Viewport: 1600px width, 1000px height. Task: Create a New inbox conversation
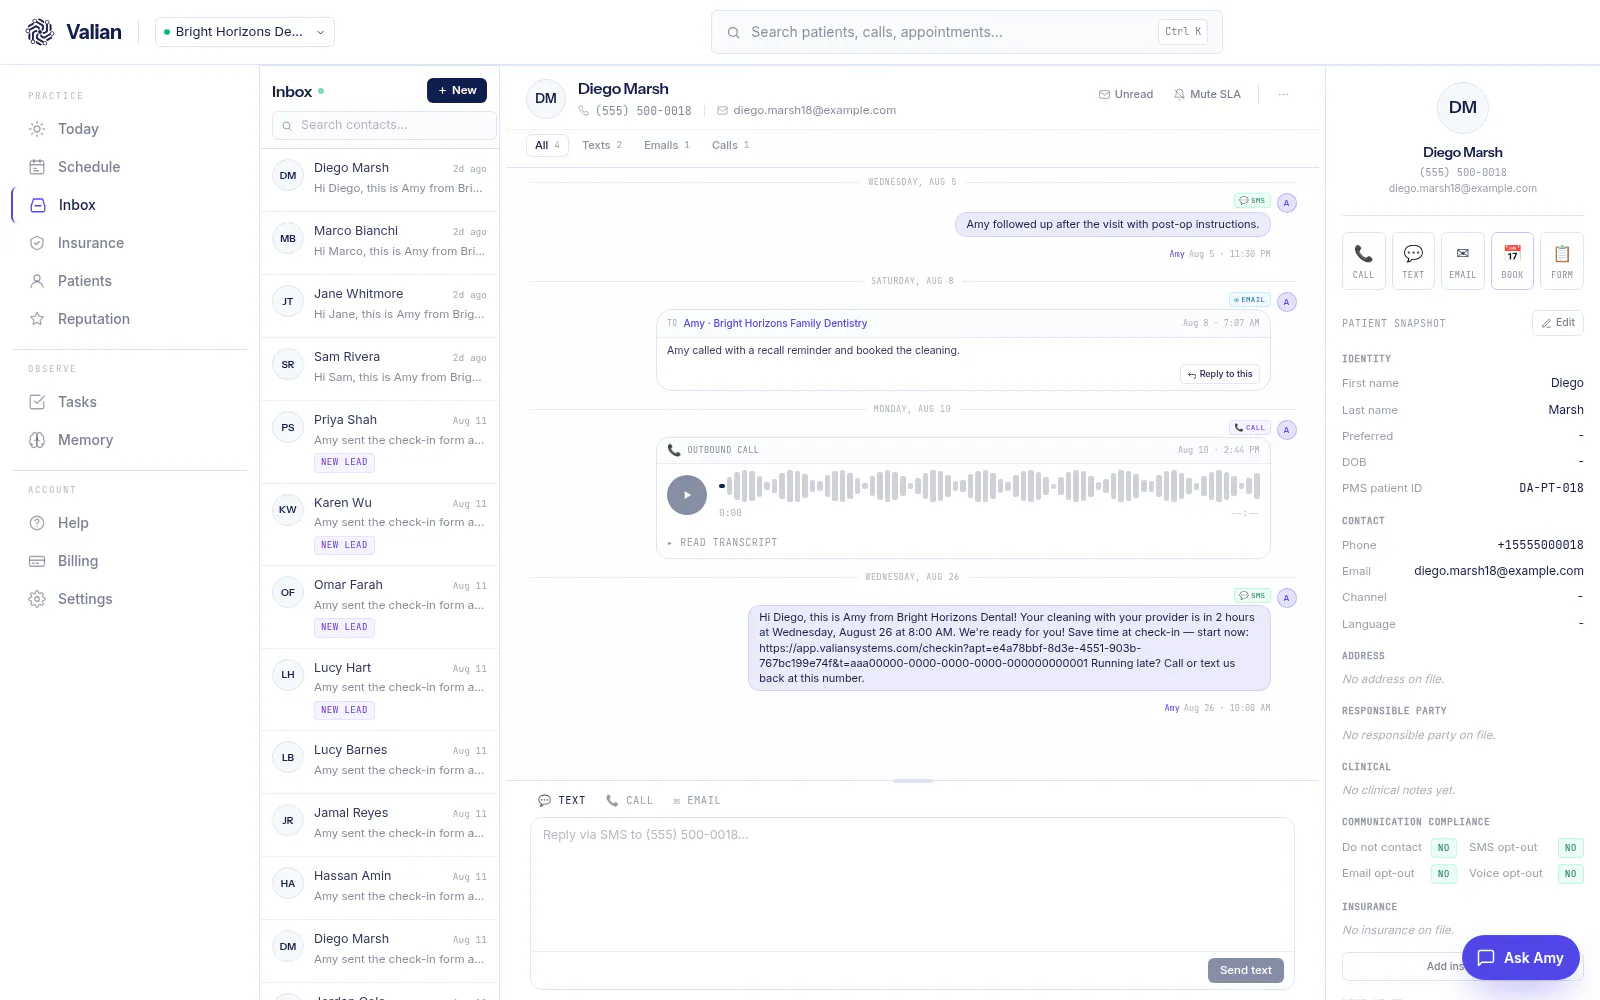(457, 90)
